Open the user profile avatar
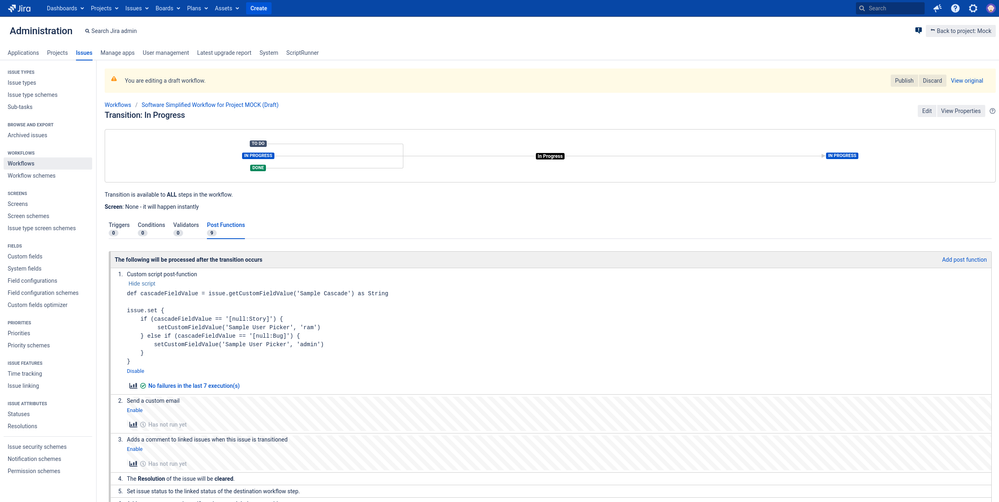 (990, 8)
